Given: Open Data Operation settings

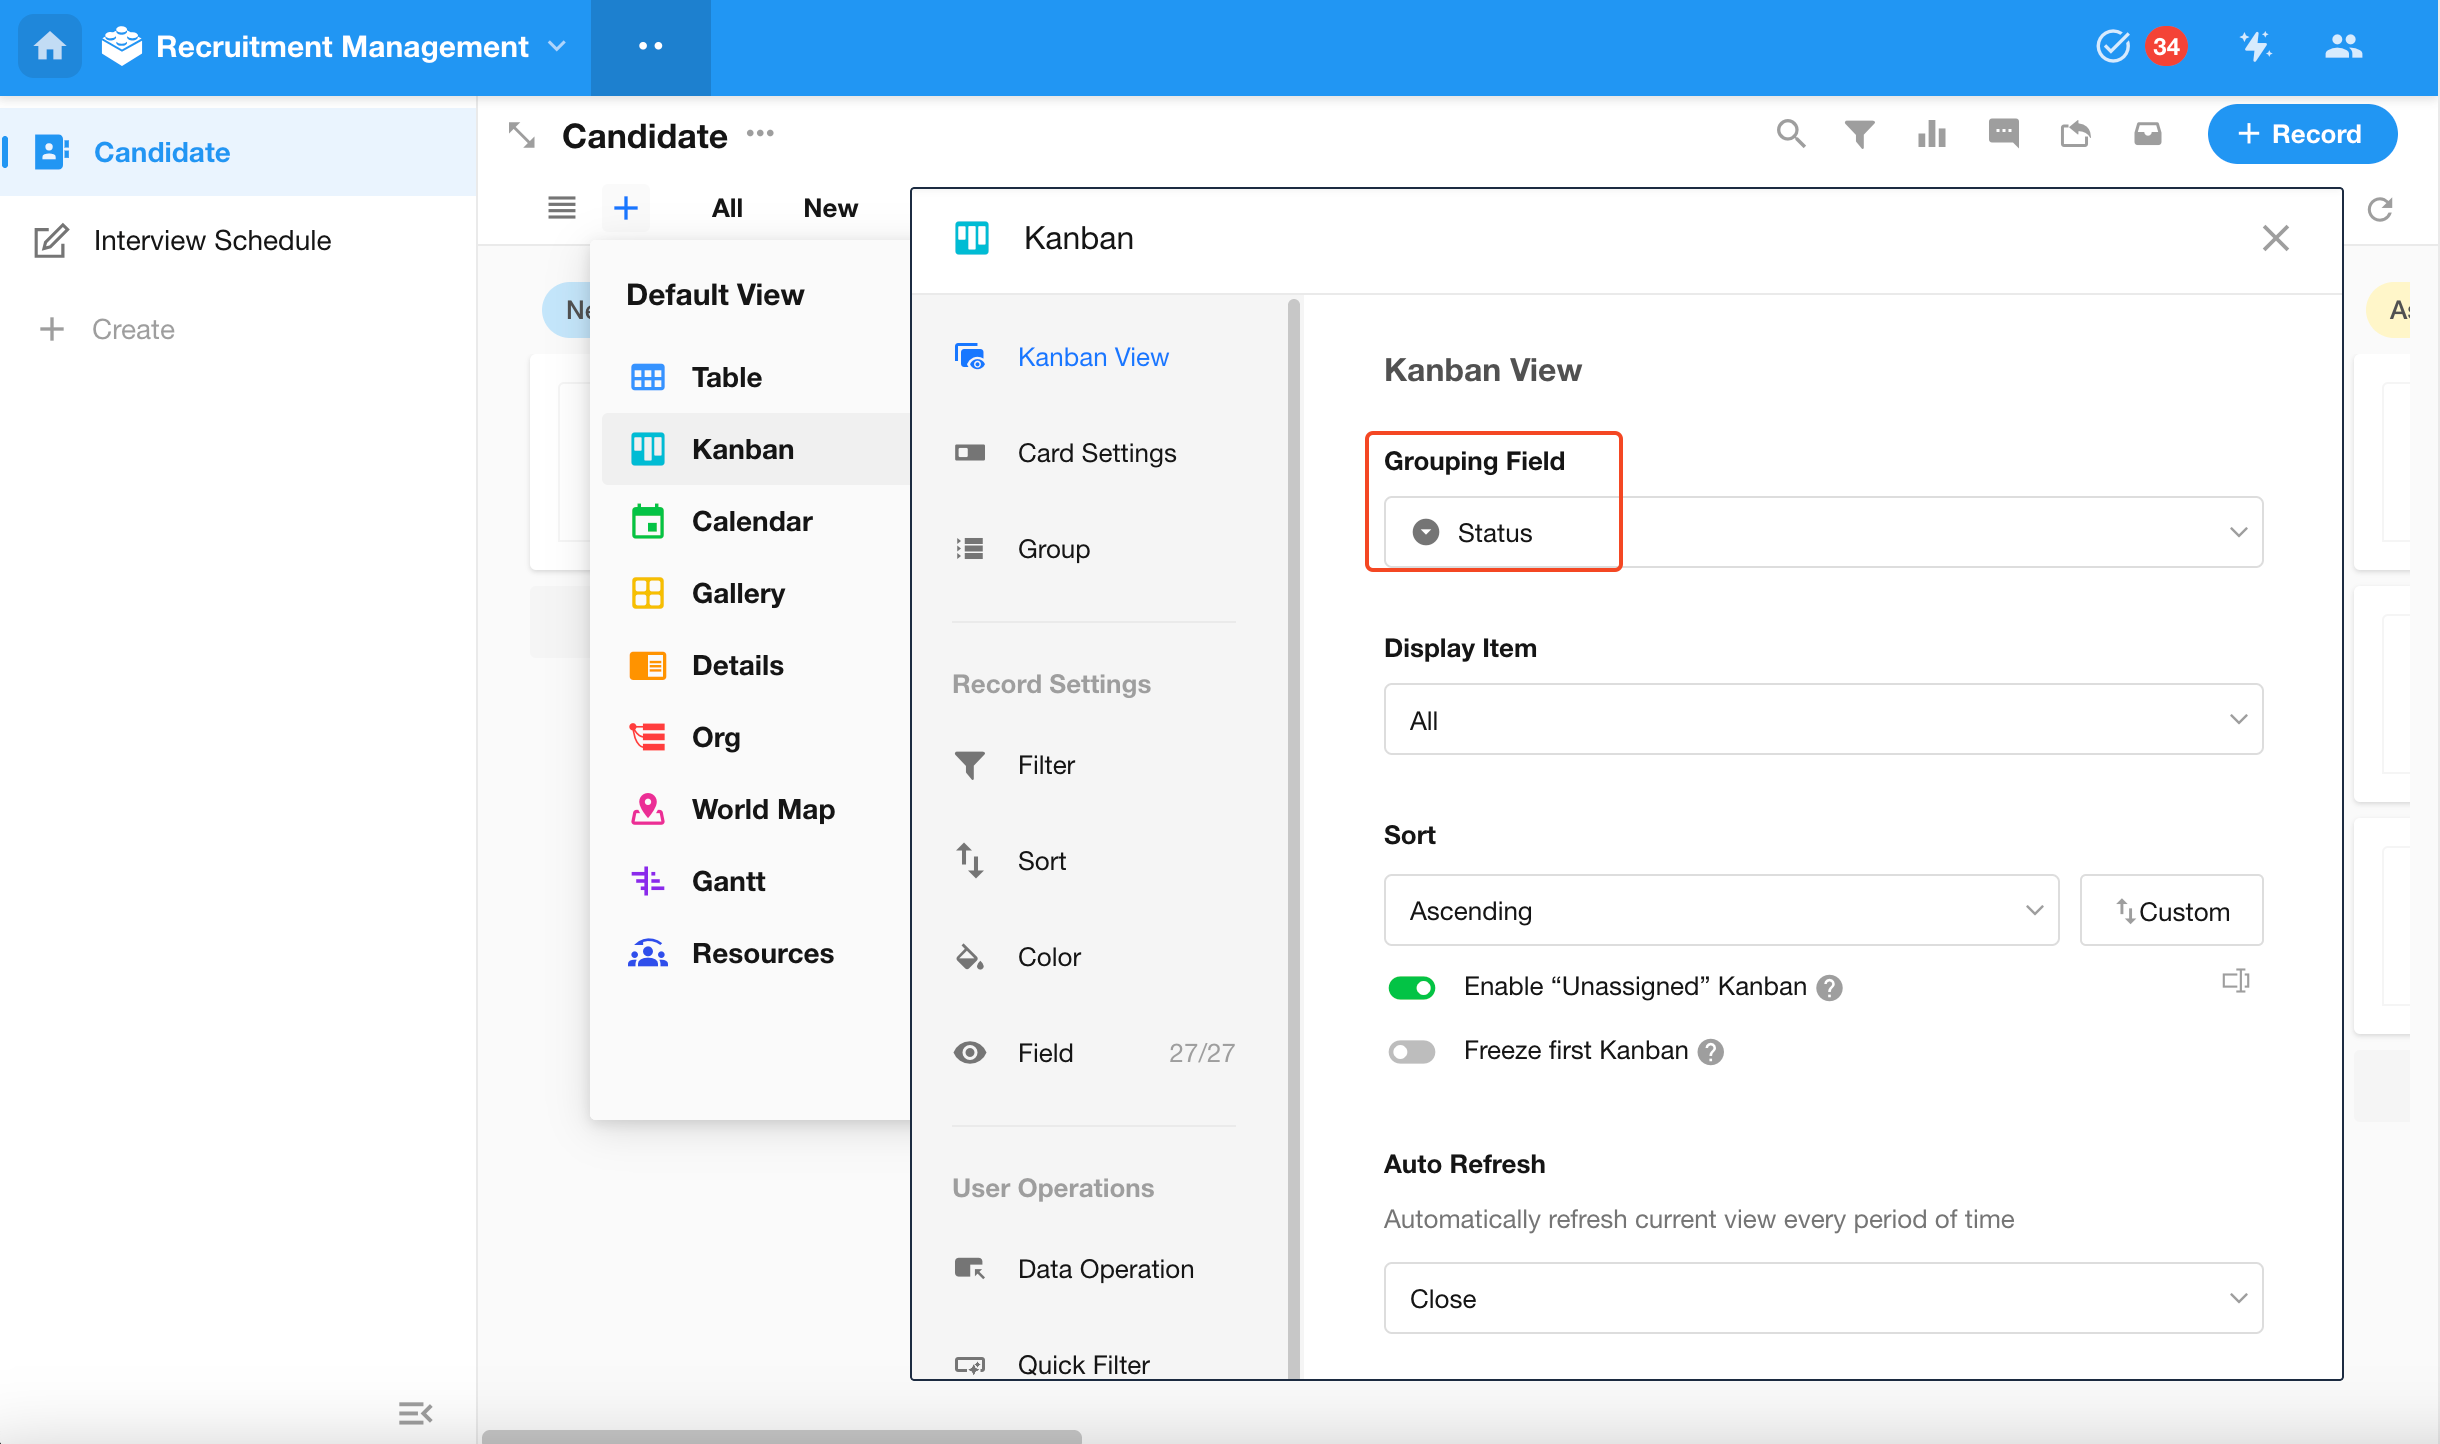Looking at the screenshot, I should [1095, 1269].
